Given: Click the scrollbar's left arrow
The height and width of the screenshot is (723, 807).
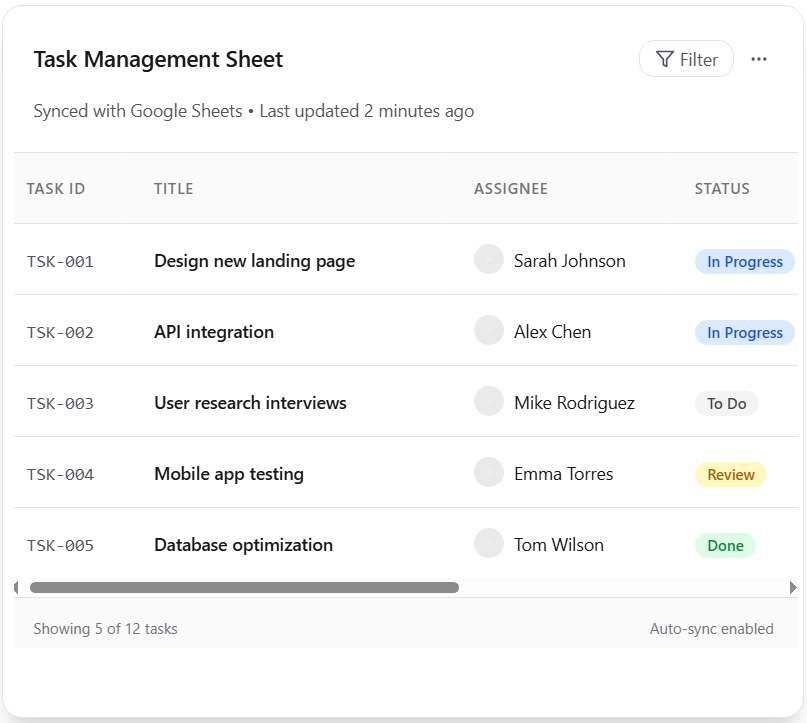Looking at the screenshot, I should point(16,588).
